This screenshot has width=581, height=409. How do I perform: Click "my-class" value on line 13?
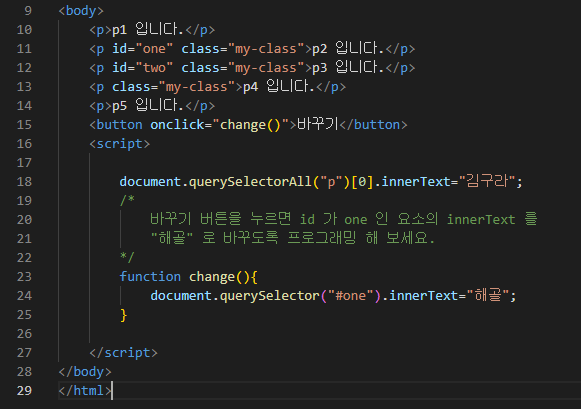197,87
